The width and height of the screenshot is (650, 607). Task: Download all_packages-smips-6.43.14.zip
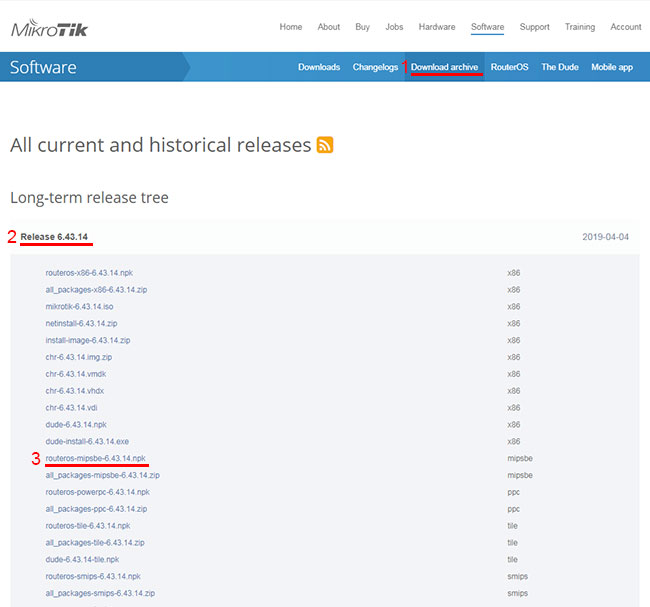point(100,593)
